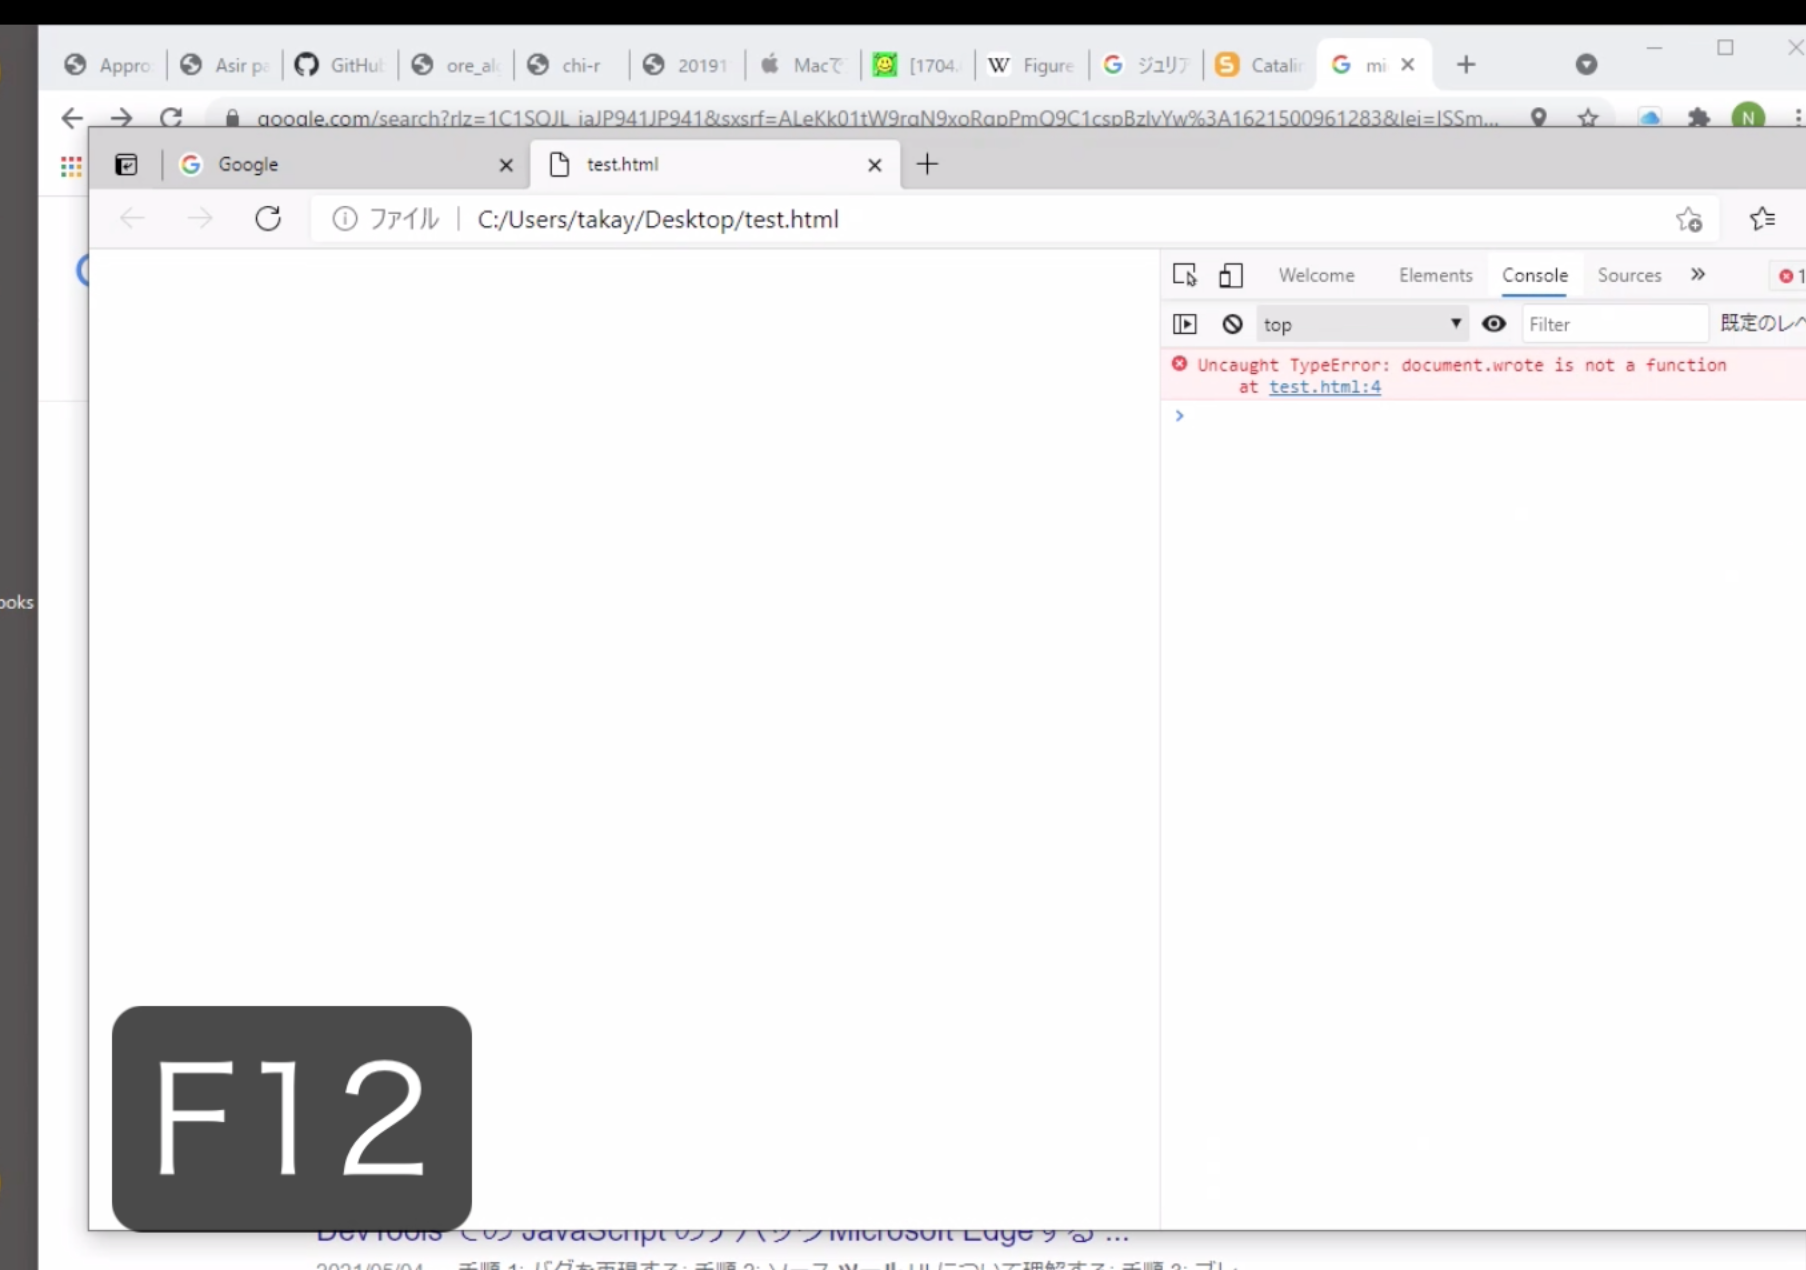The width and height of the screenshot is (1806, 1270).
Task: Switch to the Mac tab in Chrome
Action: click(x=803, y=65)
